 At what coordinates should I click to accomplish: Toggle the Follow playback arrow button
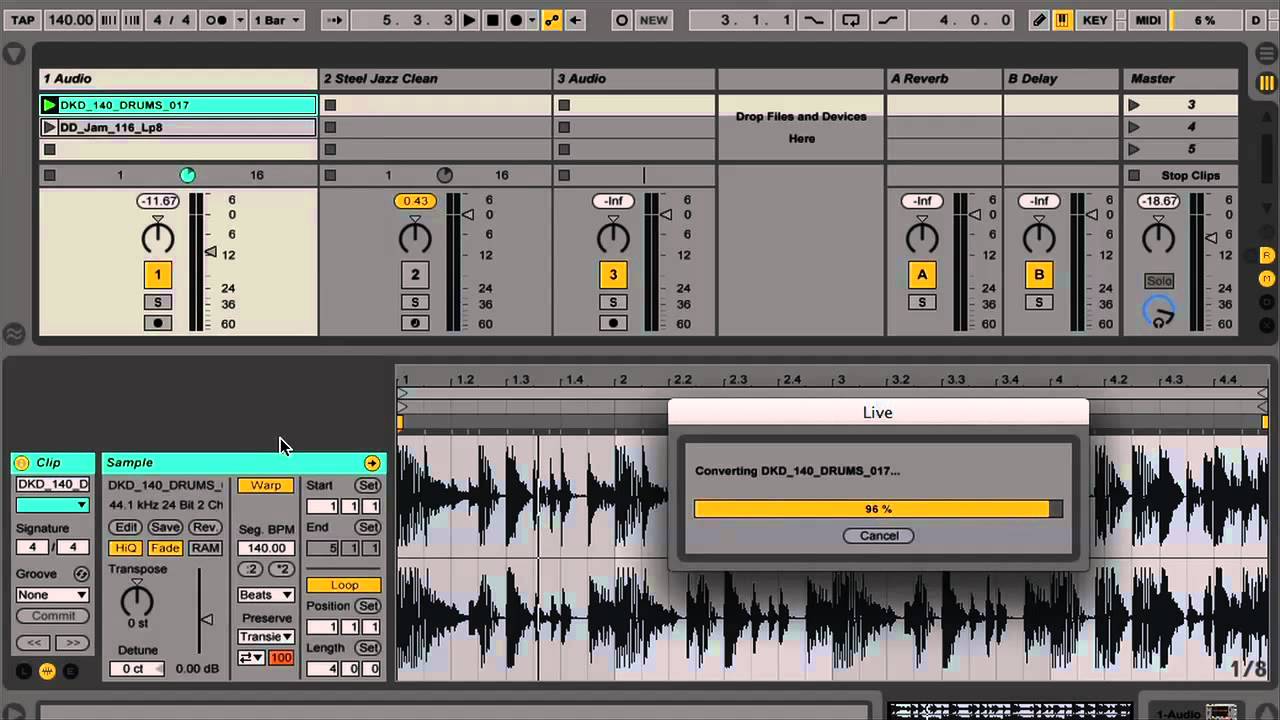tap(335, 20)
